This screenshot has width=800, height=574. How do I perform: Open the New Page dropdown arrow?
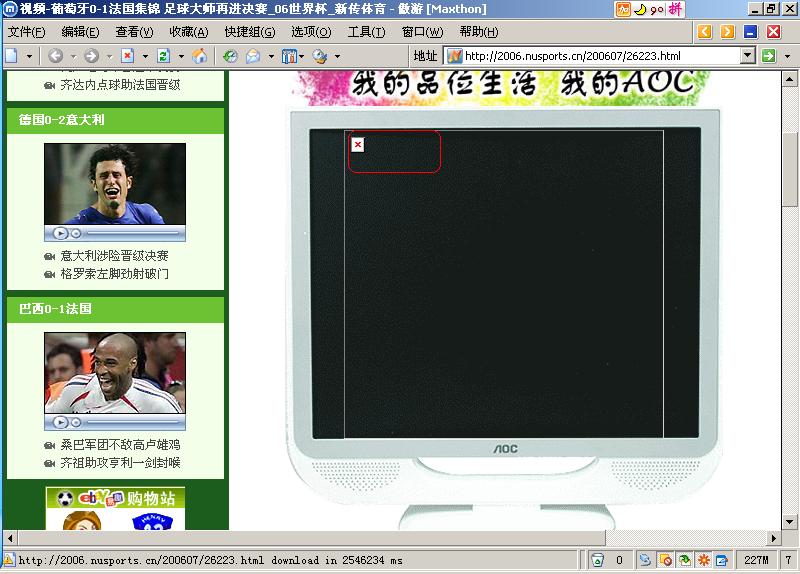point(29,56)
